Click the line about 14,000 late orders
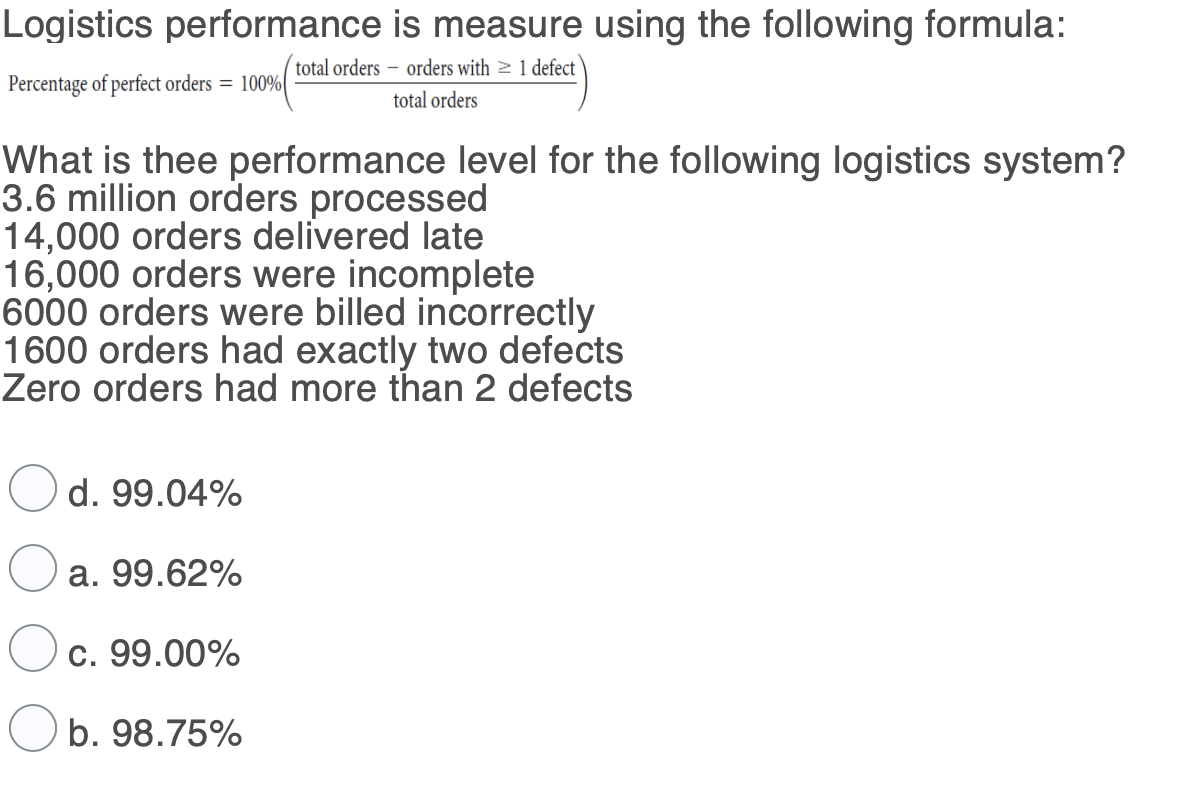Image resolution: width=1199 pixels, height=793 pixels. pos(240,237)
